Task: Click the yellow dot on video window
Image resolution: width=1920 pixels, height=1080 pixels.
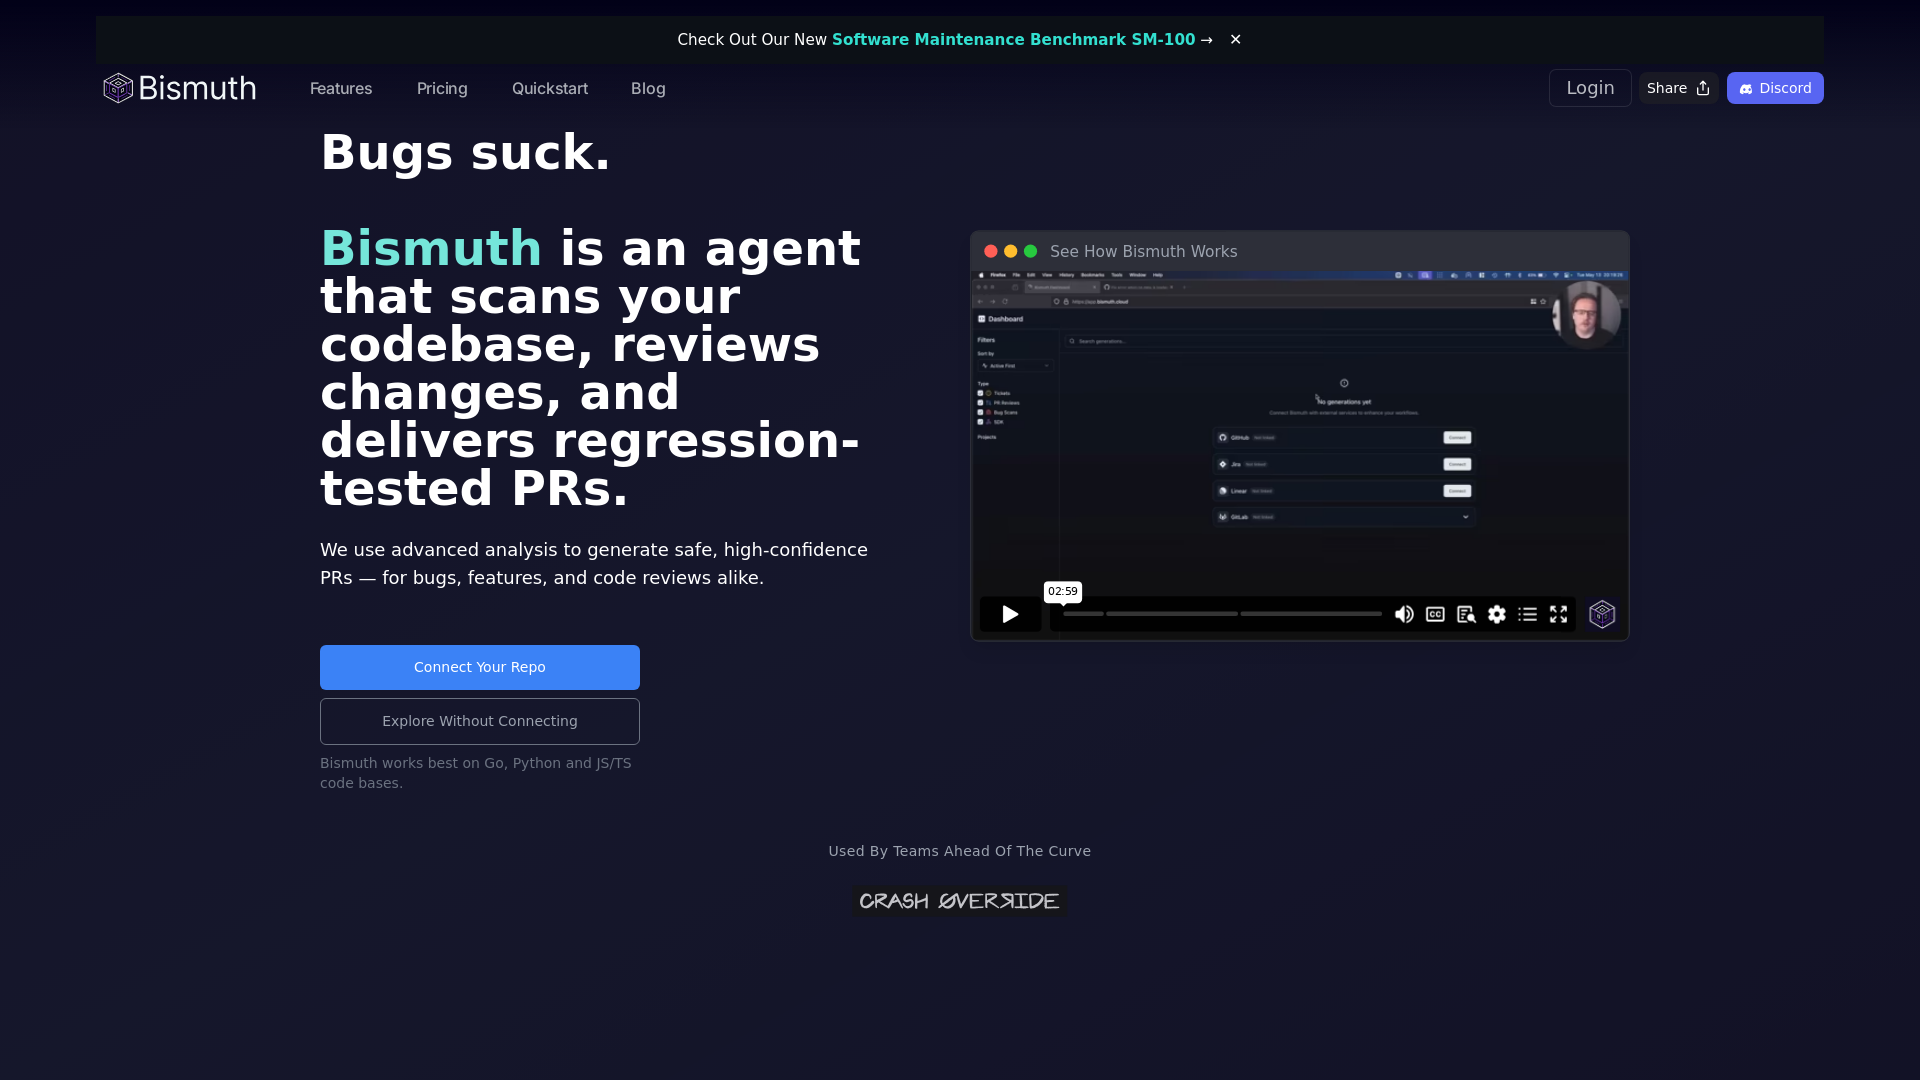Action: 1011,252
